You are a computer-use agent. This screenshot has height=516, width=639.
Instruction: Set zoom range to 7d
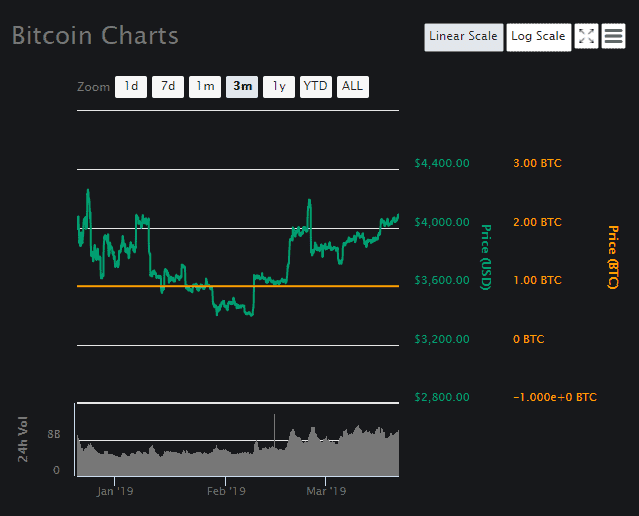click(x=168, y=86)
